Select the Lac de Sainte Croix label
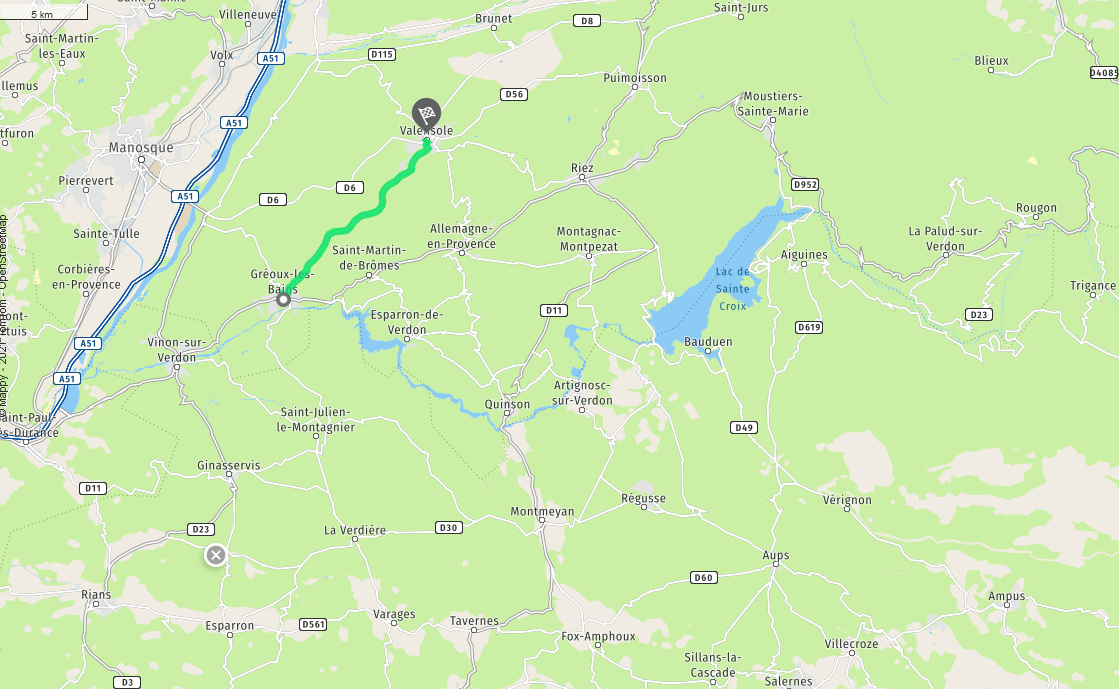Image resolution: width=1119 pixels, height=689 pixels. (x=732, y=288)
